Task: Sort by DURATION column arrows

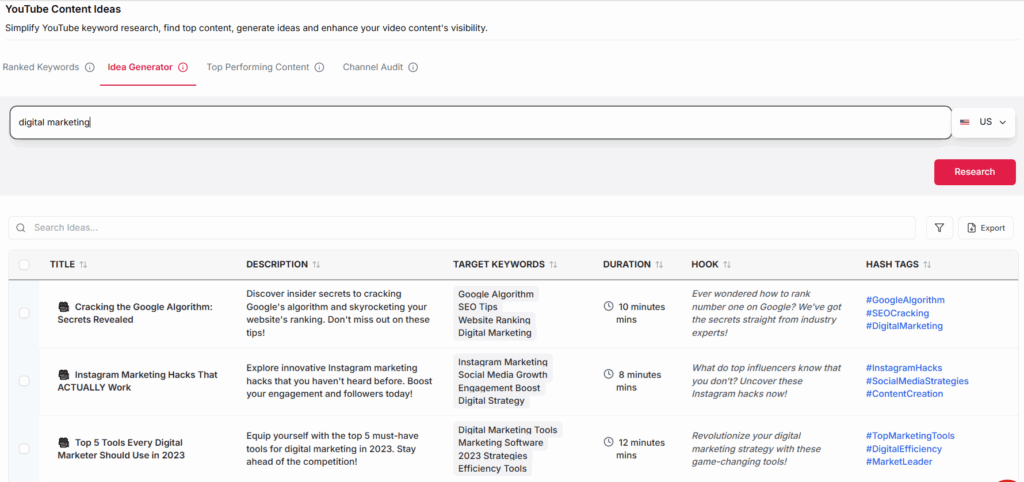Action: tap(659, 265)
